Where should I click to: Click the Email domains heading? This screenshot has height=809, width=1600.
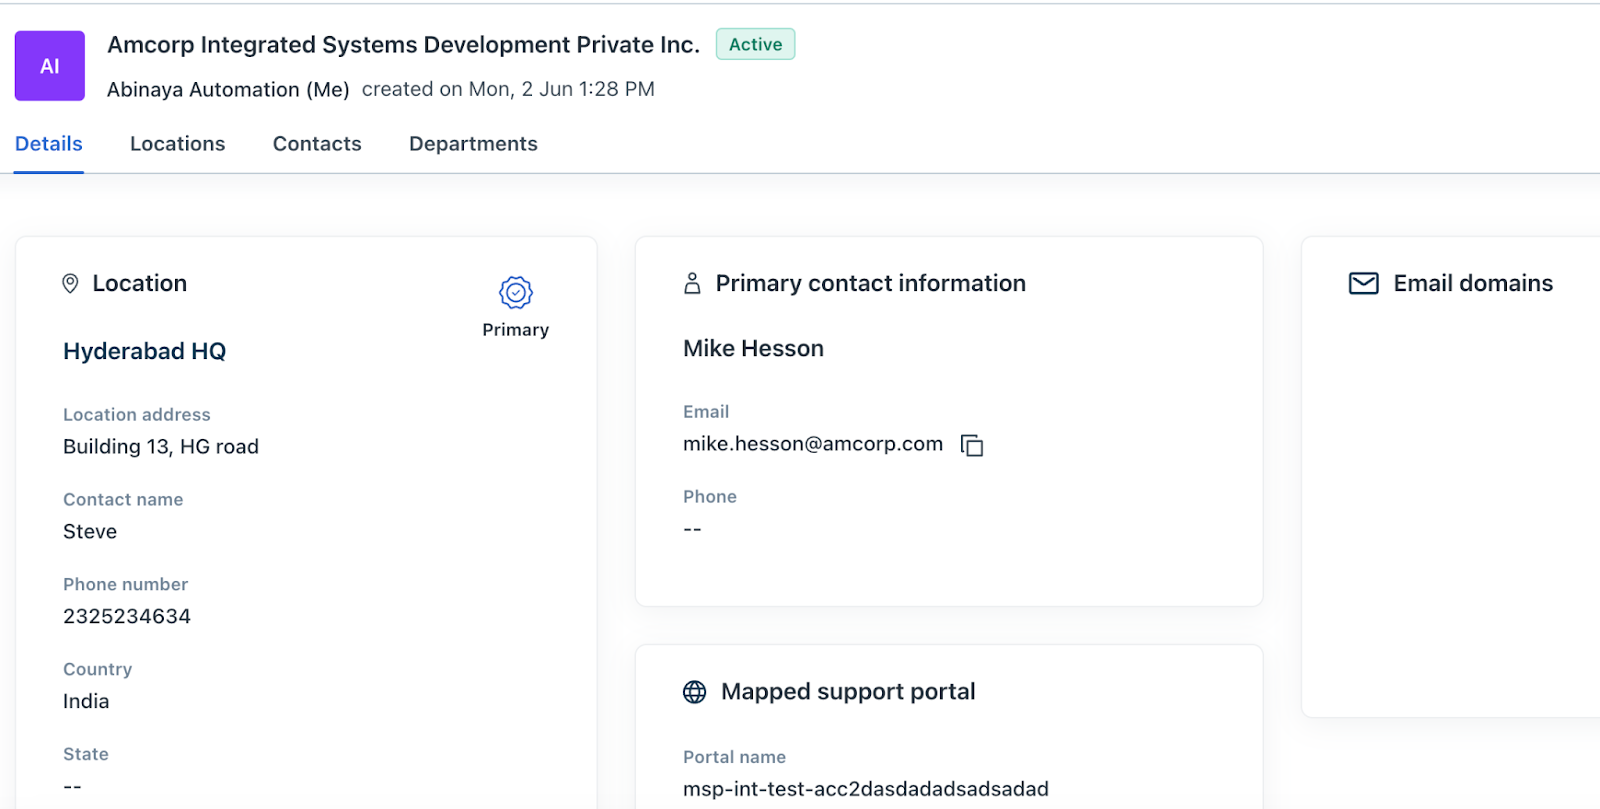pyautogui.click(x=1473, y=284)
